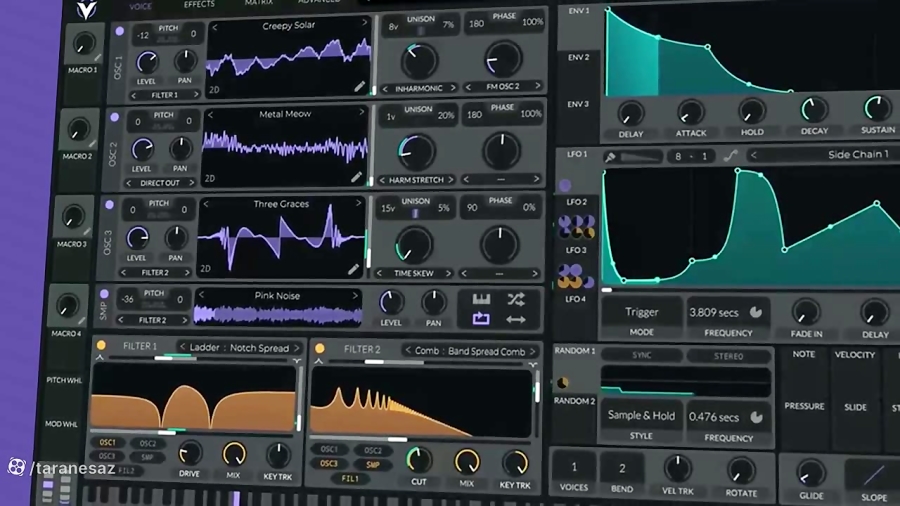Edit OSC 3 wavetable with the pencil icon
900x506 pixels.
pos(353,268)
